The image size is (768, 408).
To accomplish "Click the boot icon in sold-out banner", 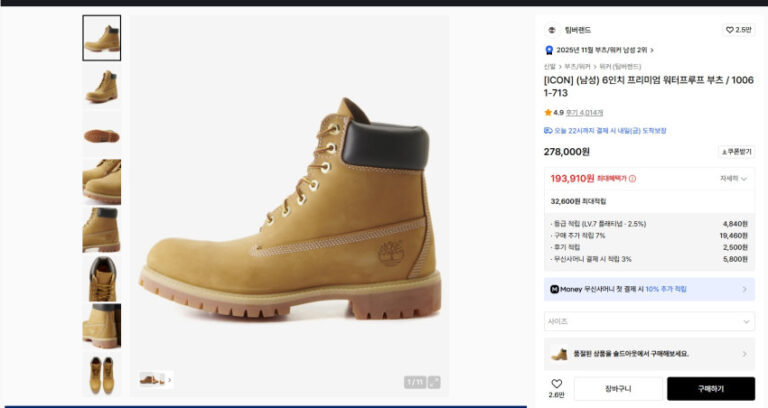I will point(559,353).
